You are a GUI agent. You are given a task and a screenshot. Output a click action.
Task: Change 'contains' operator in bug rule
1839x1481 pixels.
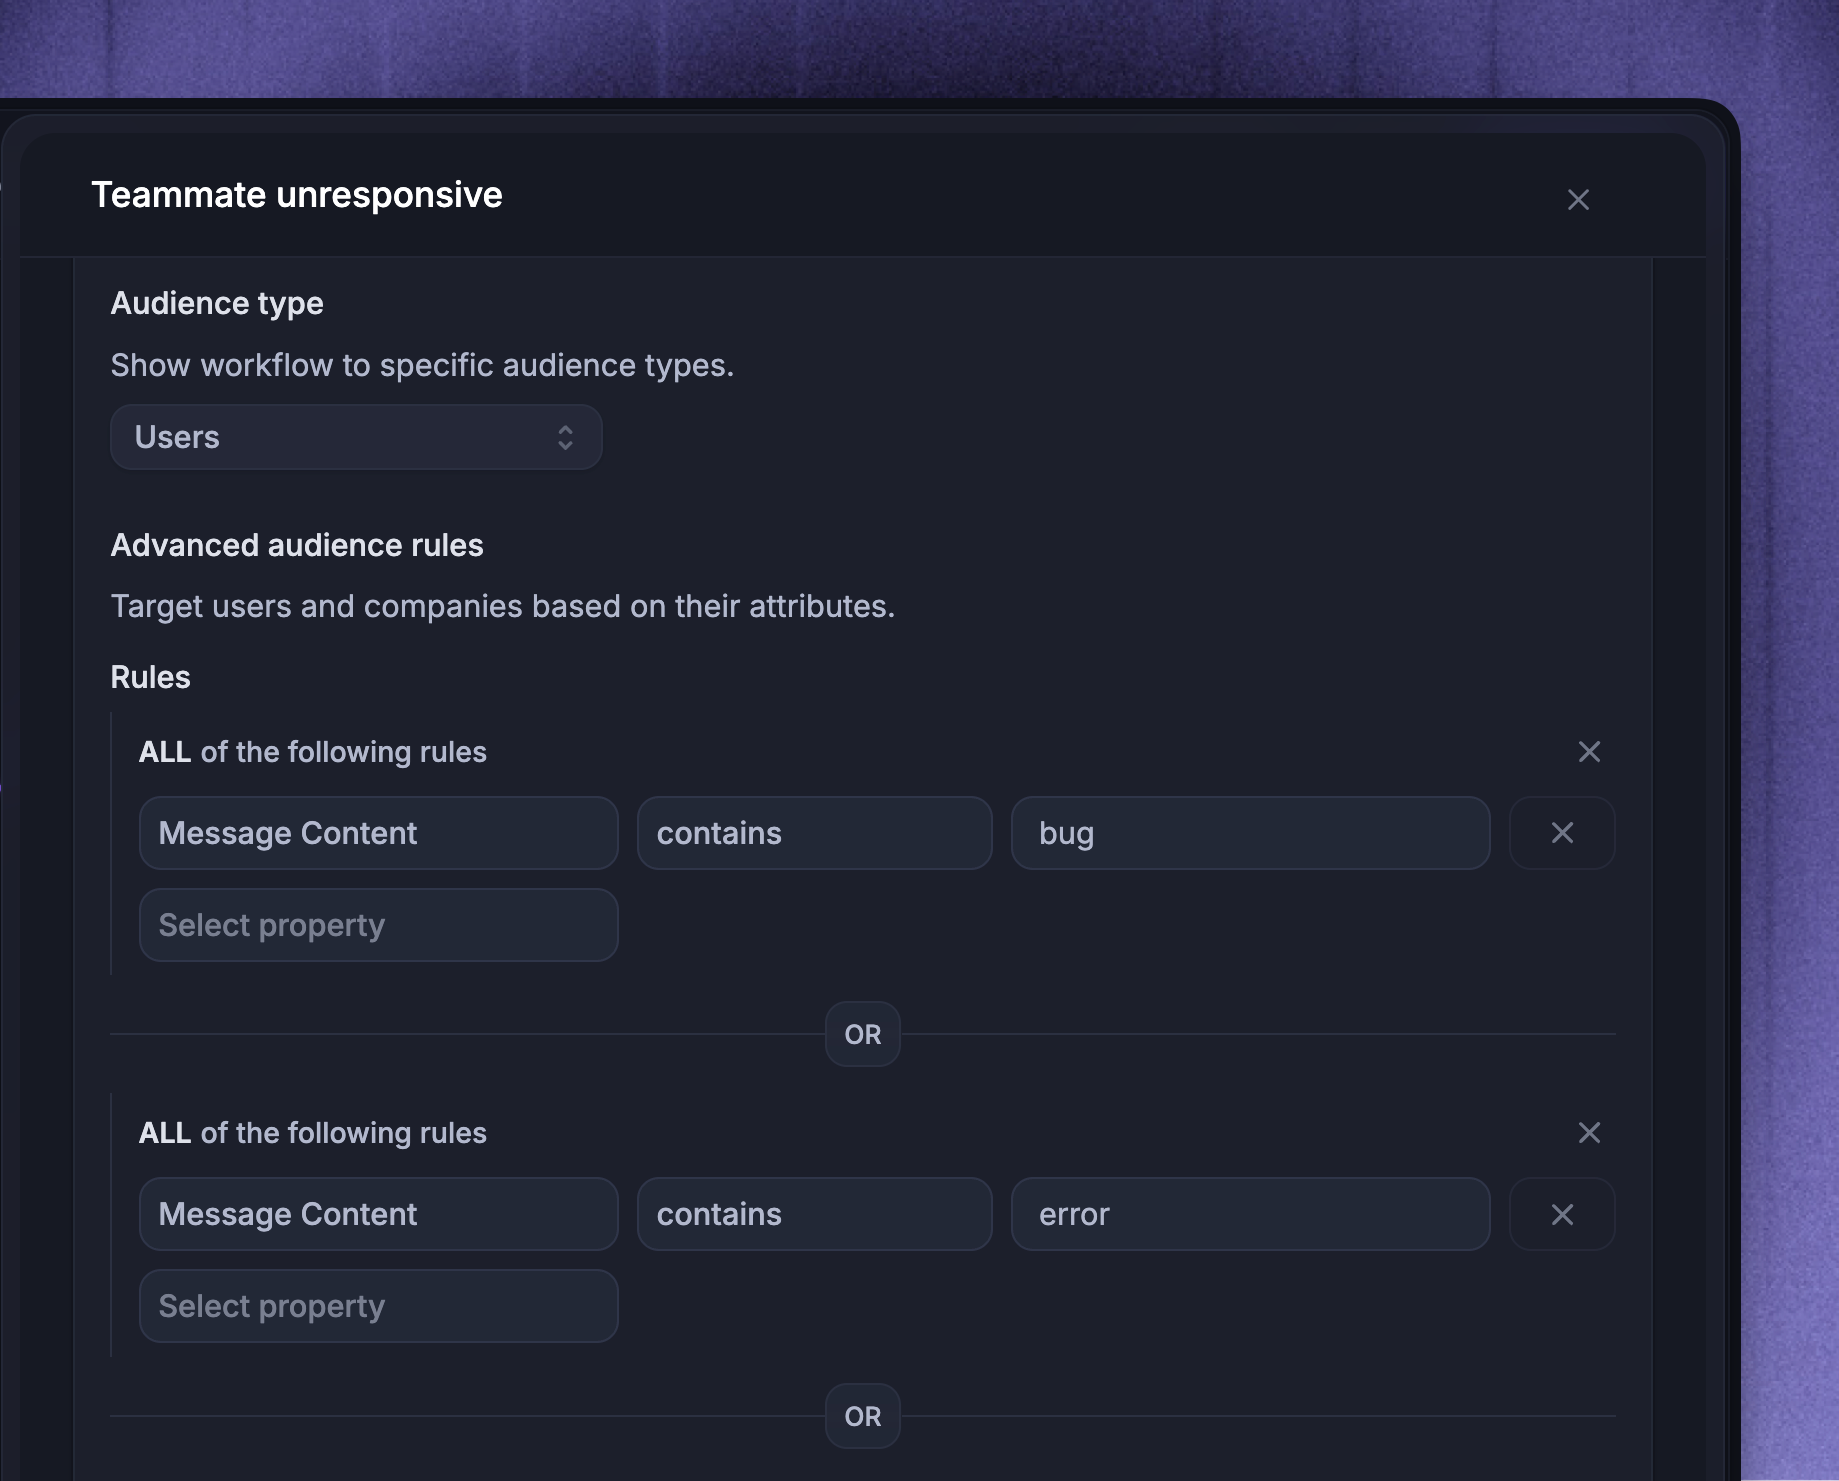pyautogui.click(x=815, y=833)
